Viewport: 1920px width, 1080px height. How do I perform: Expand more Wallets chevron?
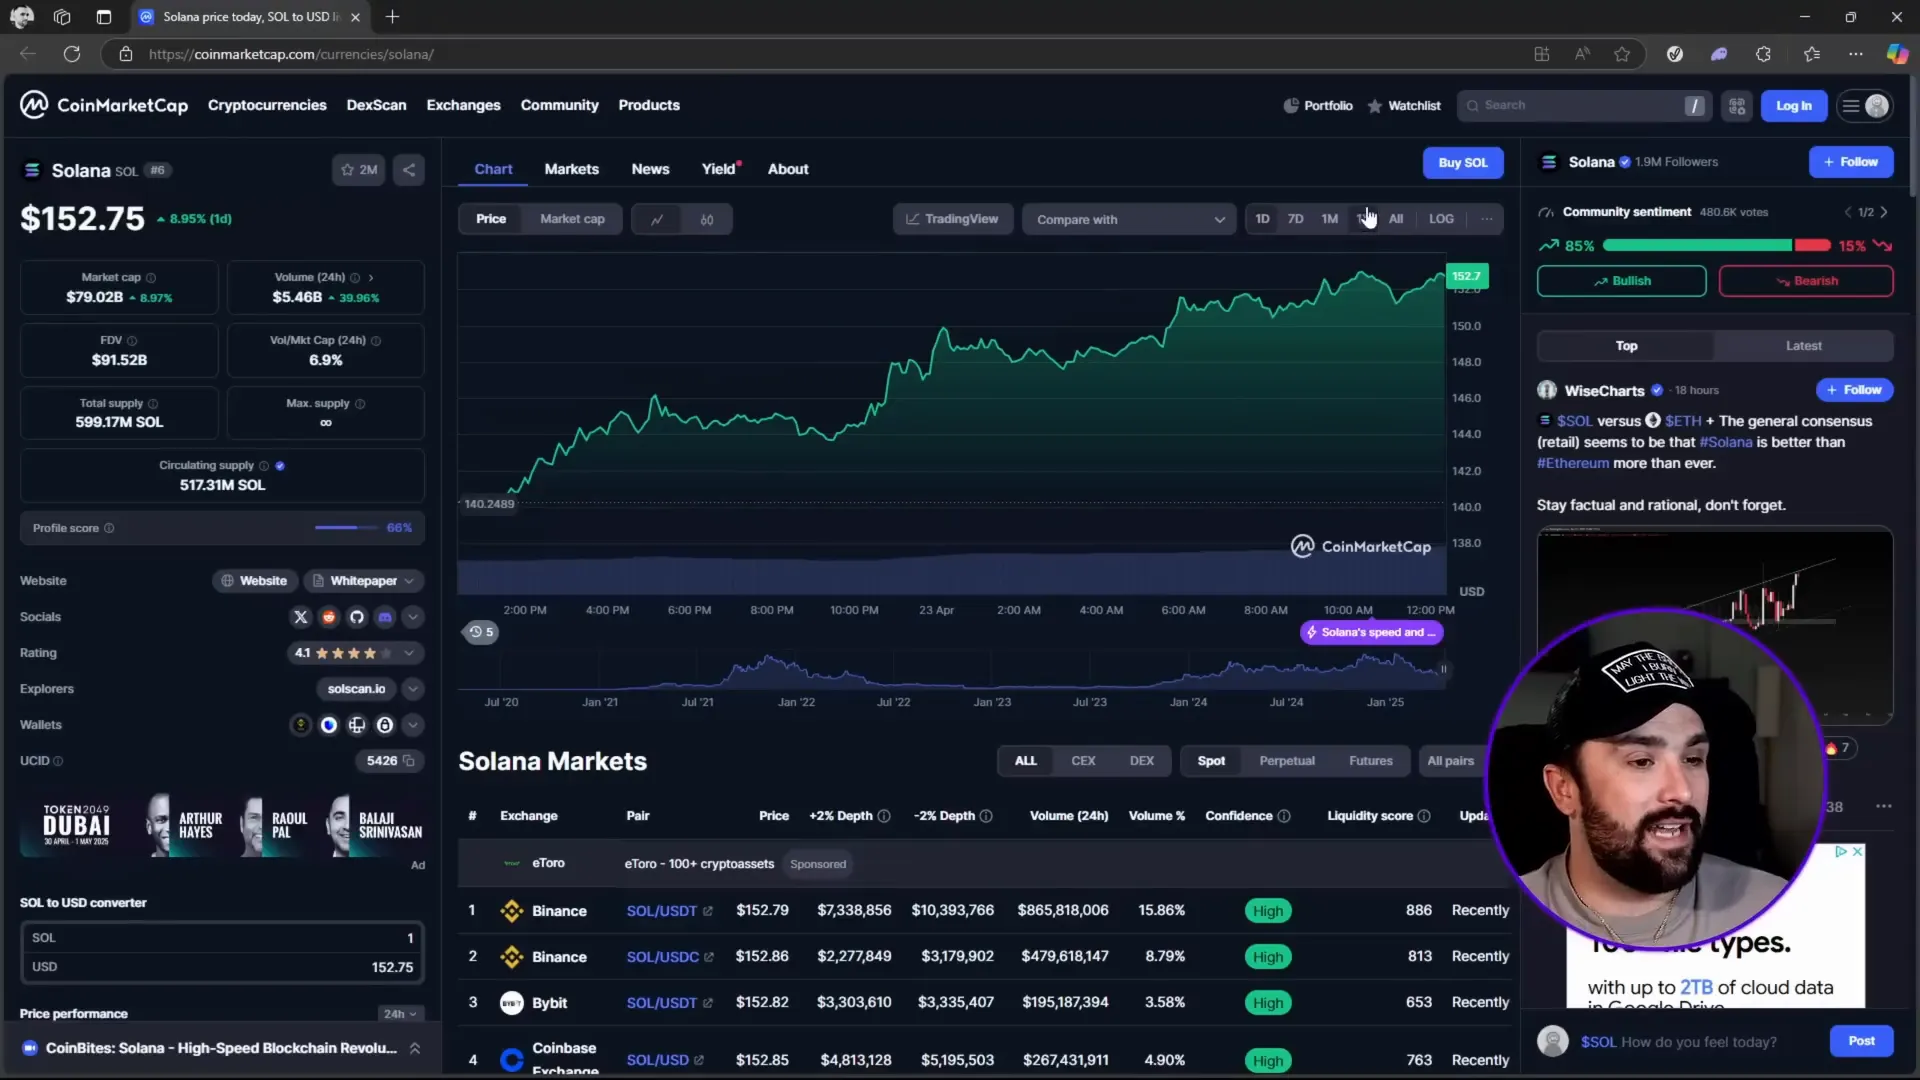tap(412, 725)
